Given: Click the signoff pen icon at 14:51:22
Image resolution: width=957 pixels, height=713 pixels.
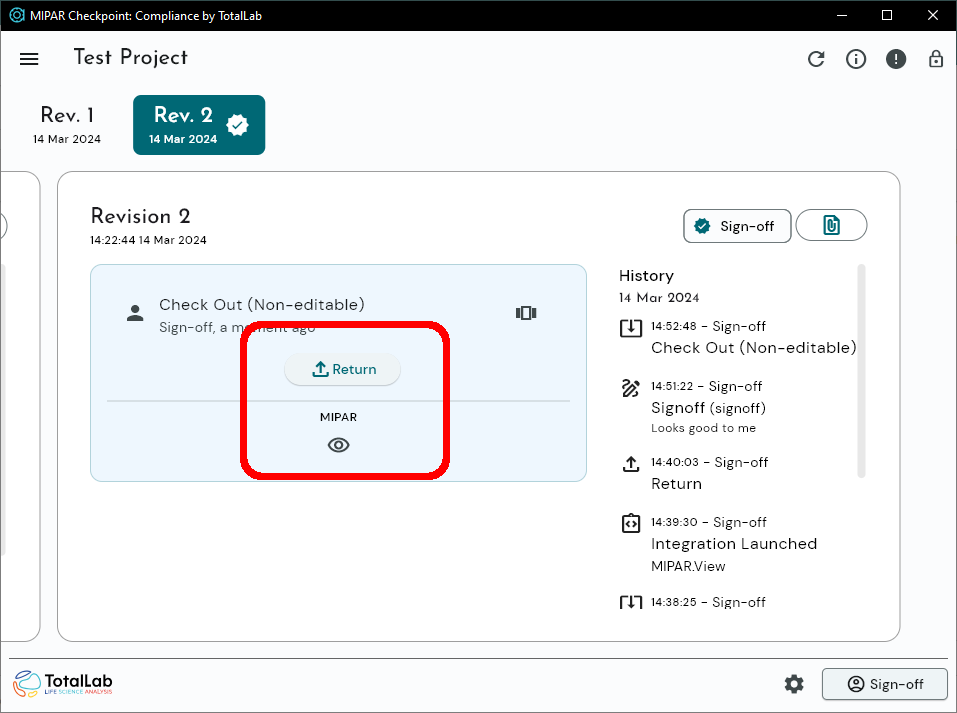Looking at the screenshot, I should tap(630, 388).
